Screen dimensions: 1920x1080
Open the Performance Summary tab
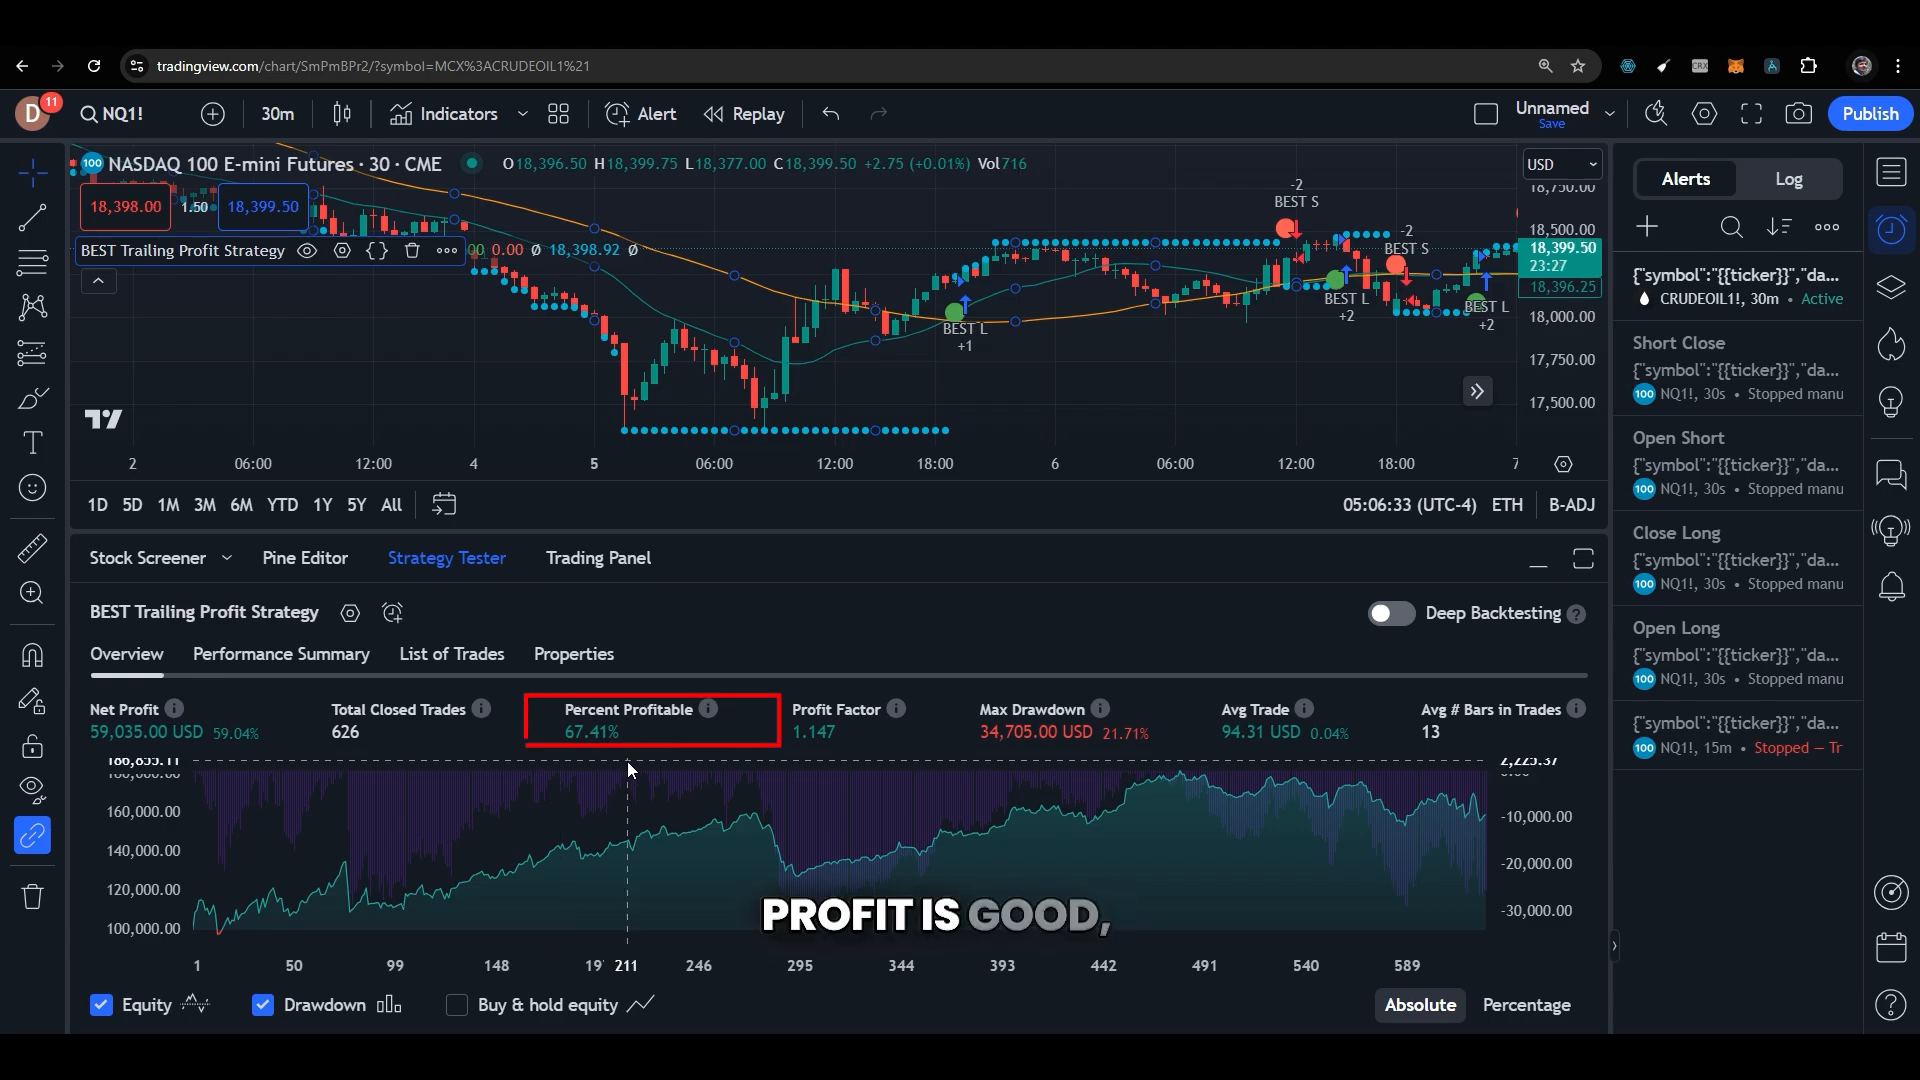(281, 654)
